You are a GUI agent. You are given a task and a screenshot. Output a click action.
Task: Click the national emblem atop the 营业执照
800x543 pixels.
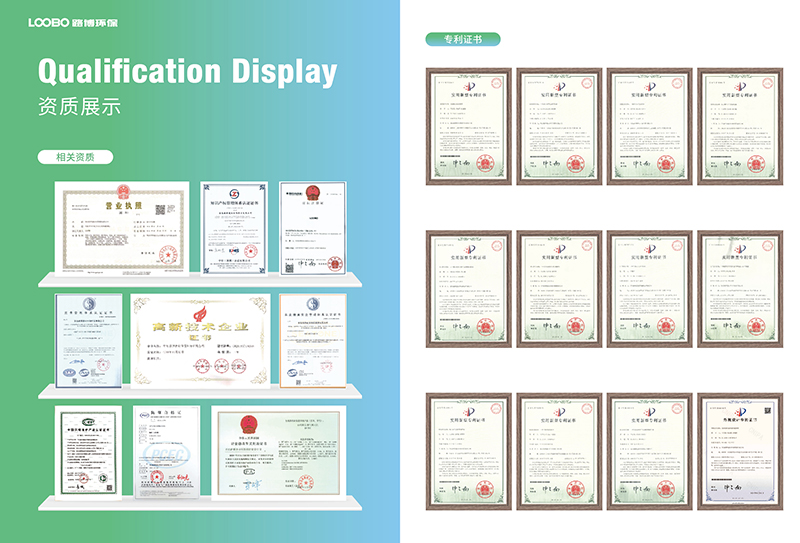point(123,192)
